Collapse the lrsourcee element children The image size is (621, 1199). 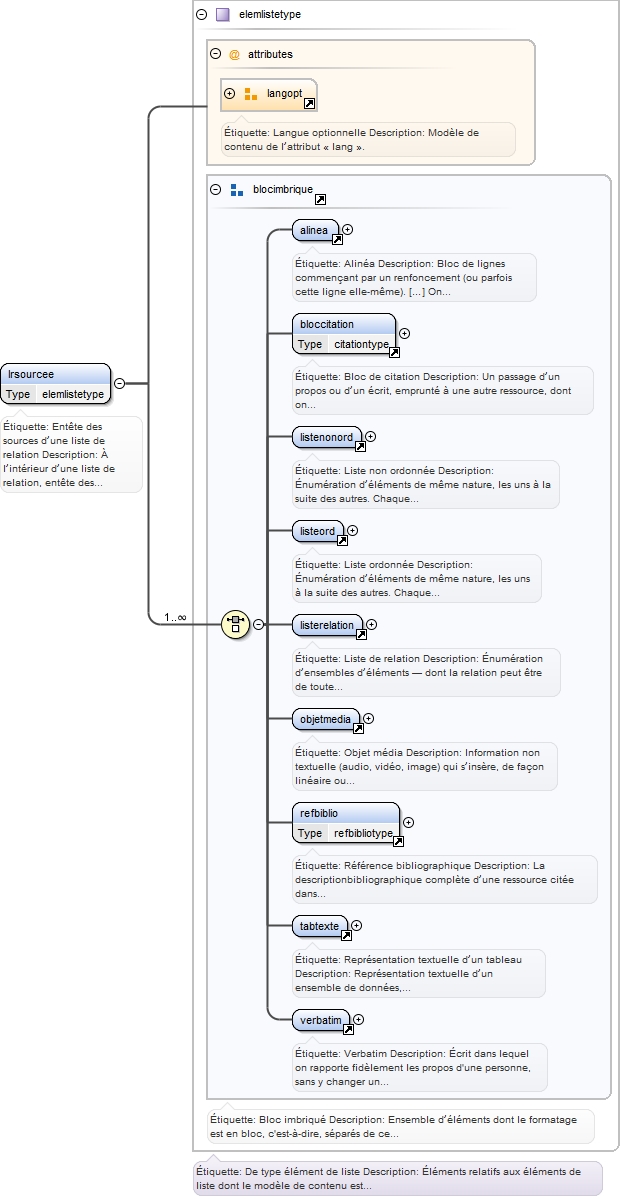coord(119,384)
